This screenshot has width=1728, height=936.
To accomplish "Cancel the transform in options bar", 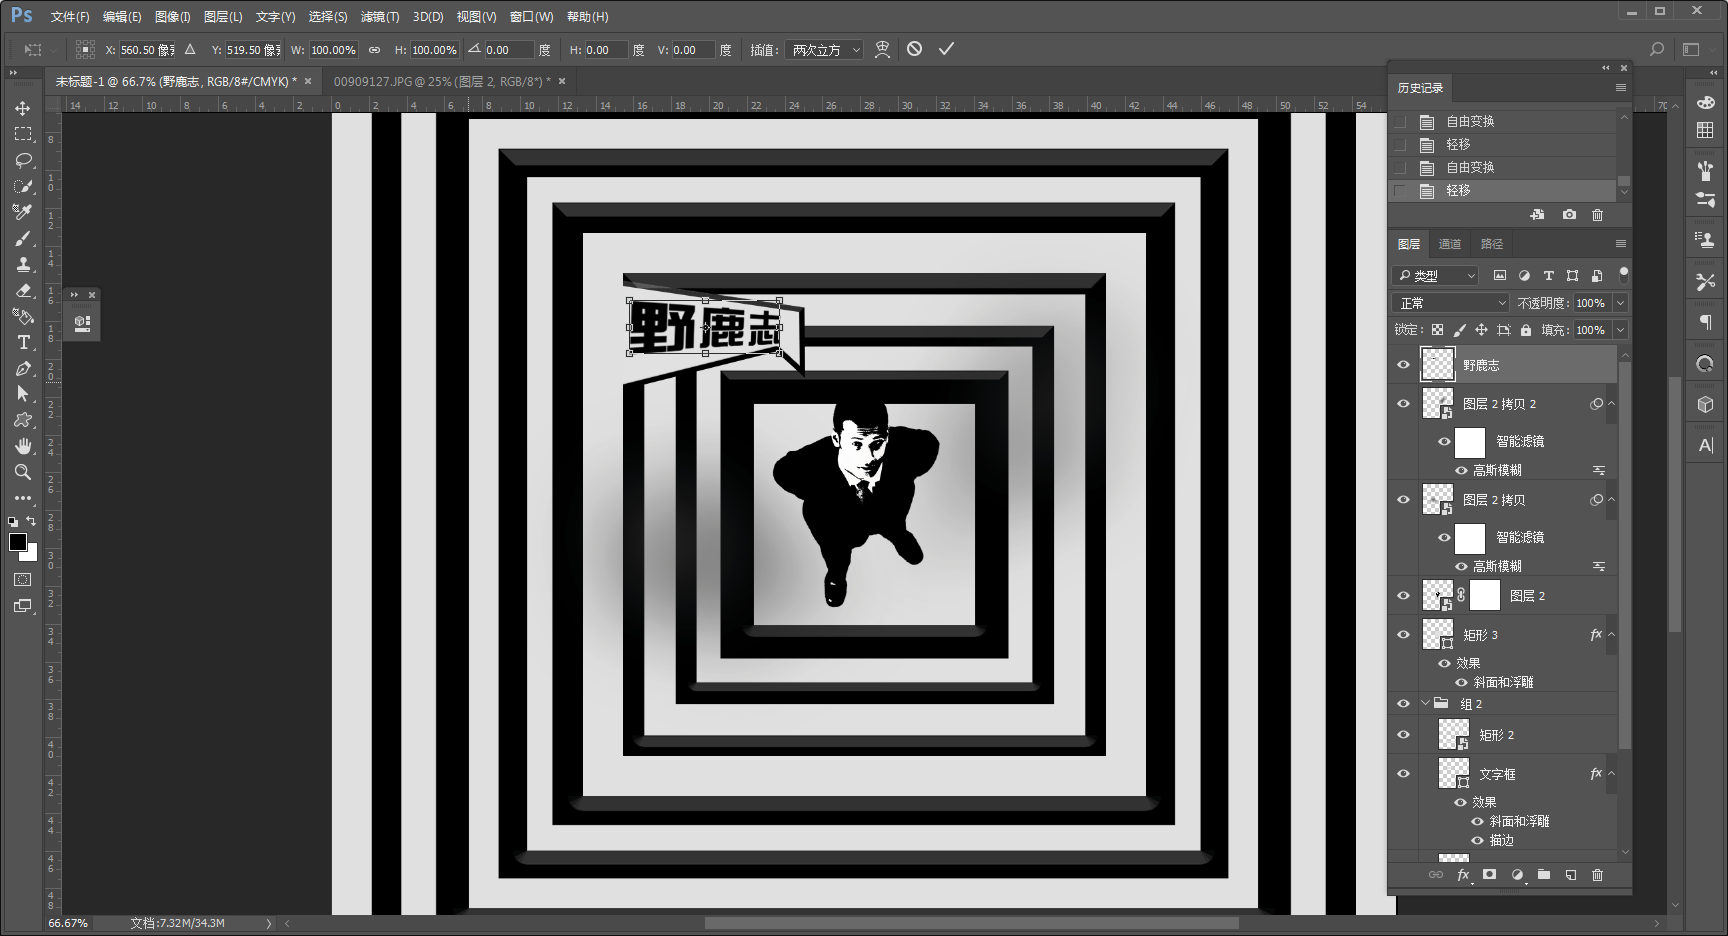I will (914, 49).
